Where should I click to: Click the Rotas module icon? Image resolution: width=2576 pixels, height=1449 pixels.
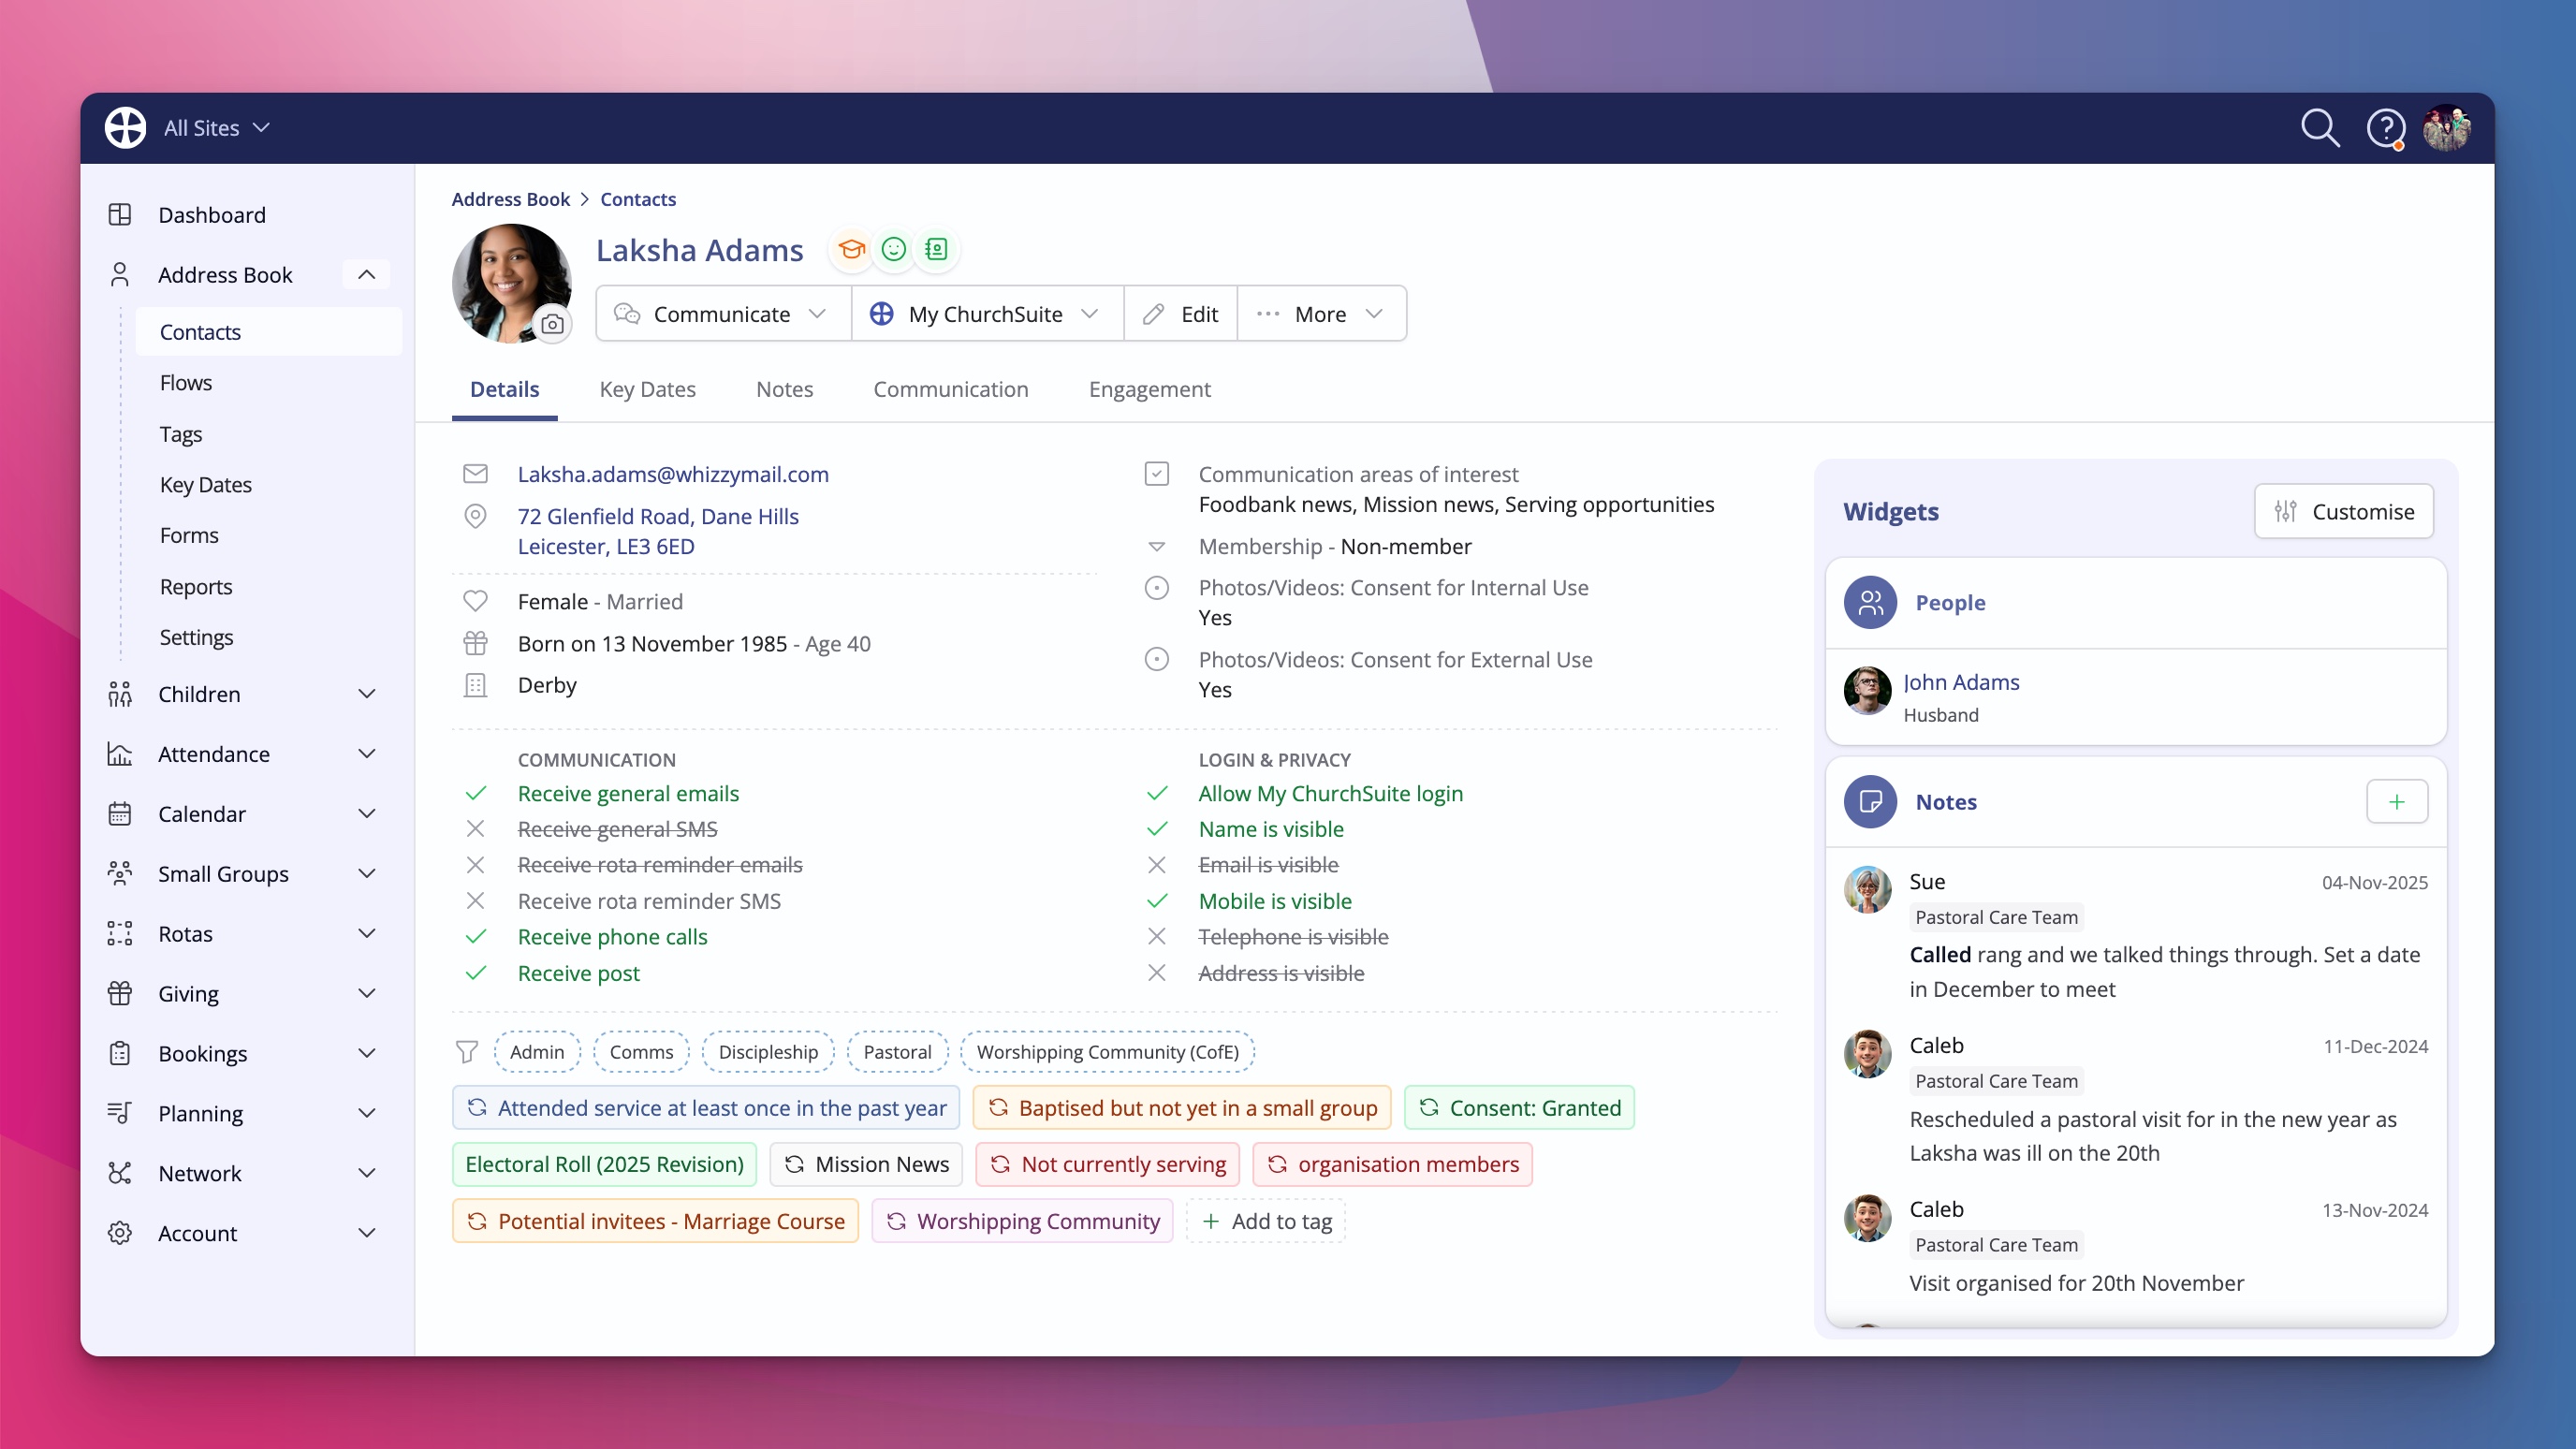click(120, 934)
